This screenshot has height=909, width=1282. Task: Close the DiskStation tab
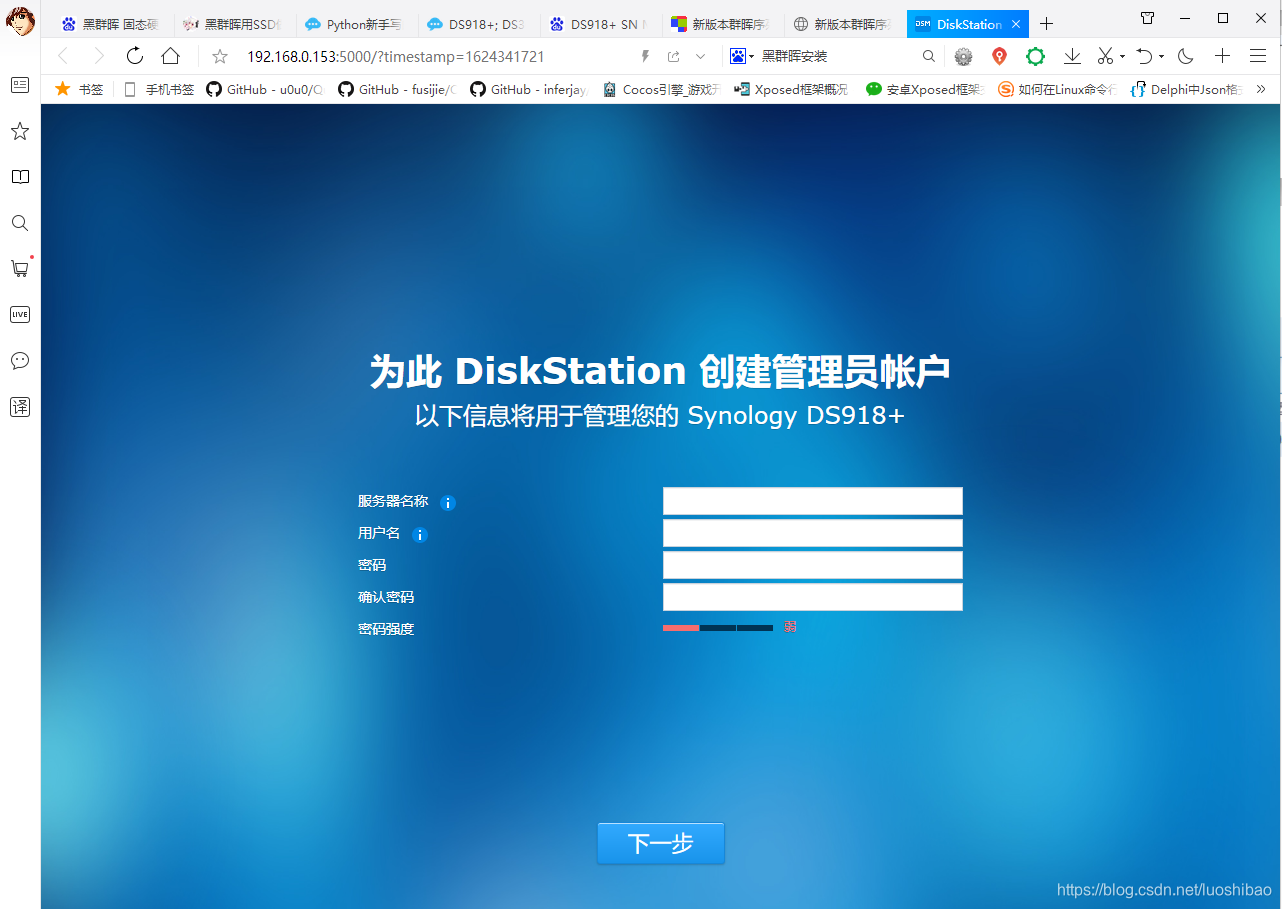1016,24
